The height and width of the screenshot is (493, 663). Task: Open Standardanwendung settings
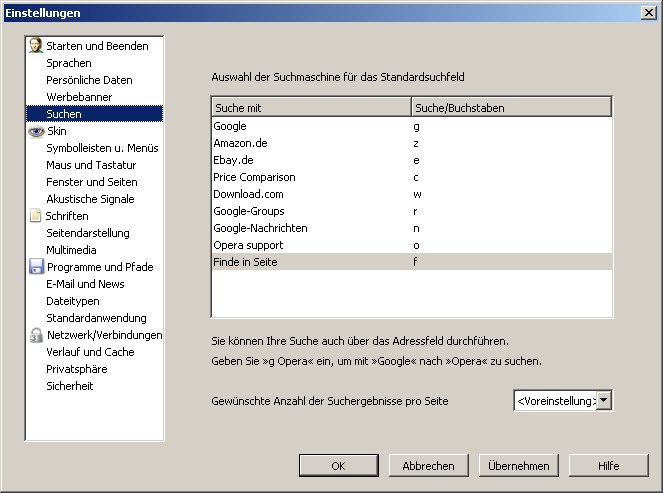pyautogui.click(x=96, y=318)
